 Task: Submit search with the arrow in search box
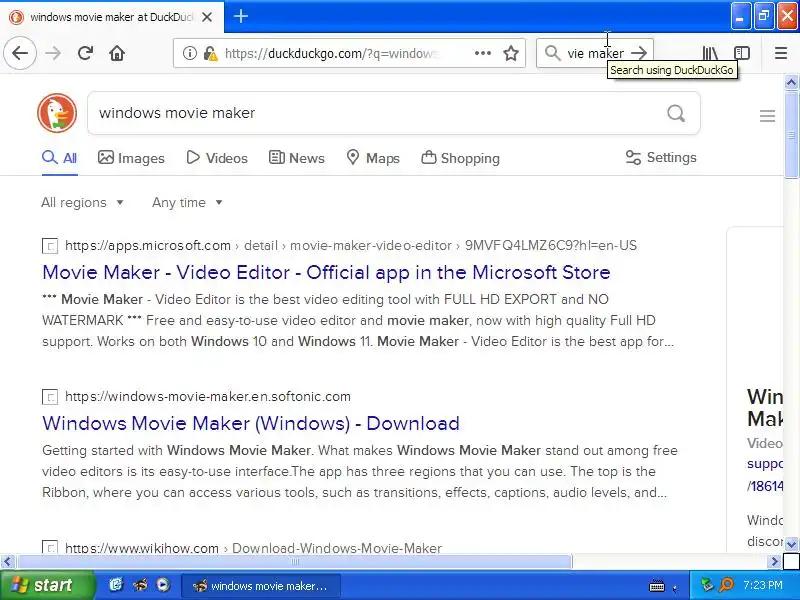pyautogui.click(x=639, y=53)
